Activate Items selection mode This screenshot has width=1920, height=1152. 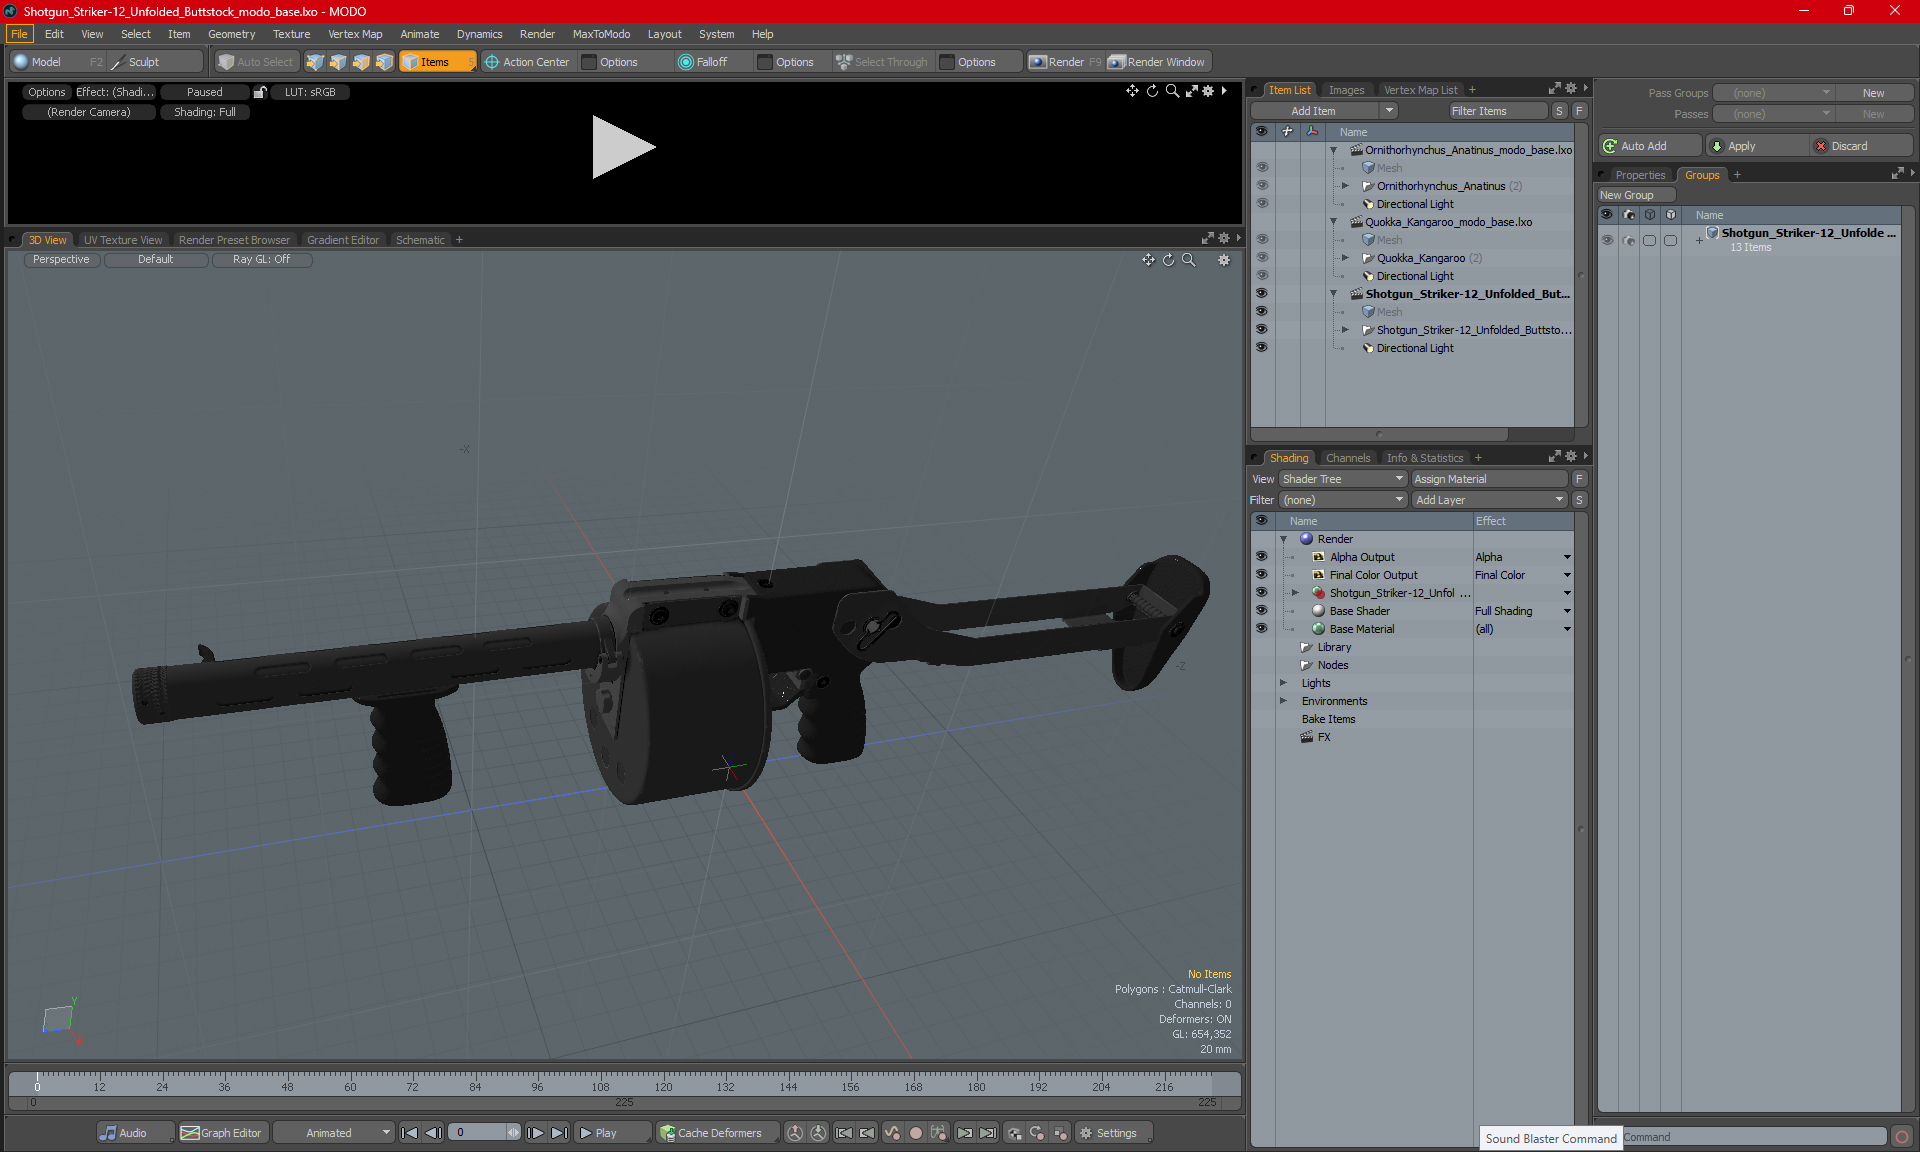[x=437, y=62]
